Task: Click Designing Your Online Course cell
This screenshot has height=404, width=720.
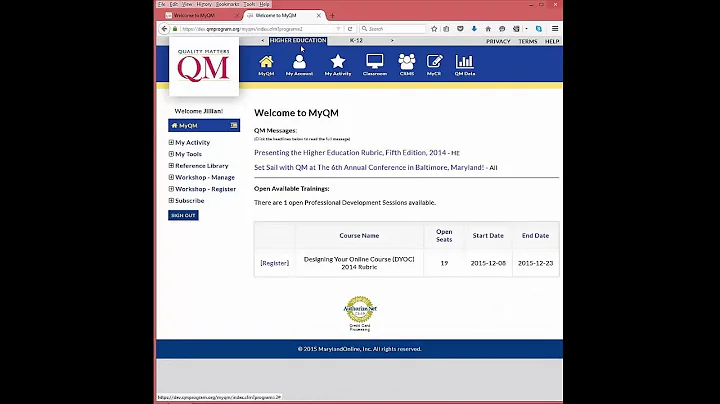Action: tap(359, 263)
